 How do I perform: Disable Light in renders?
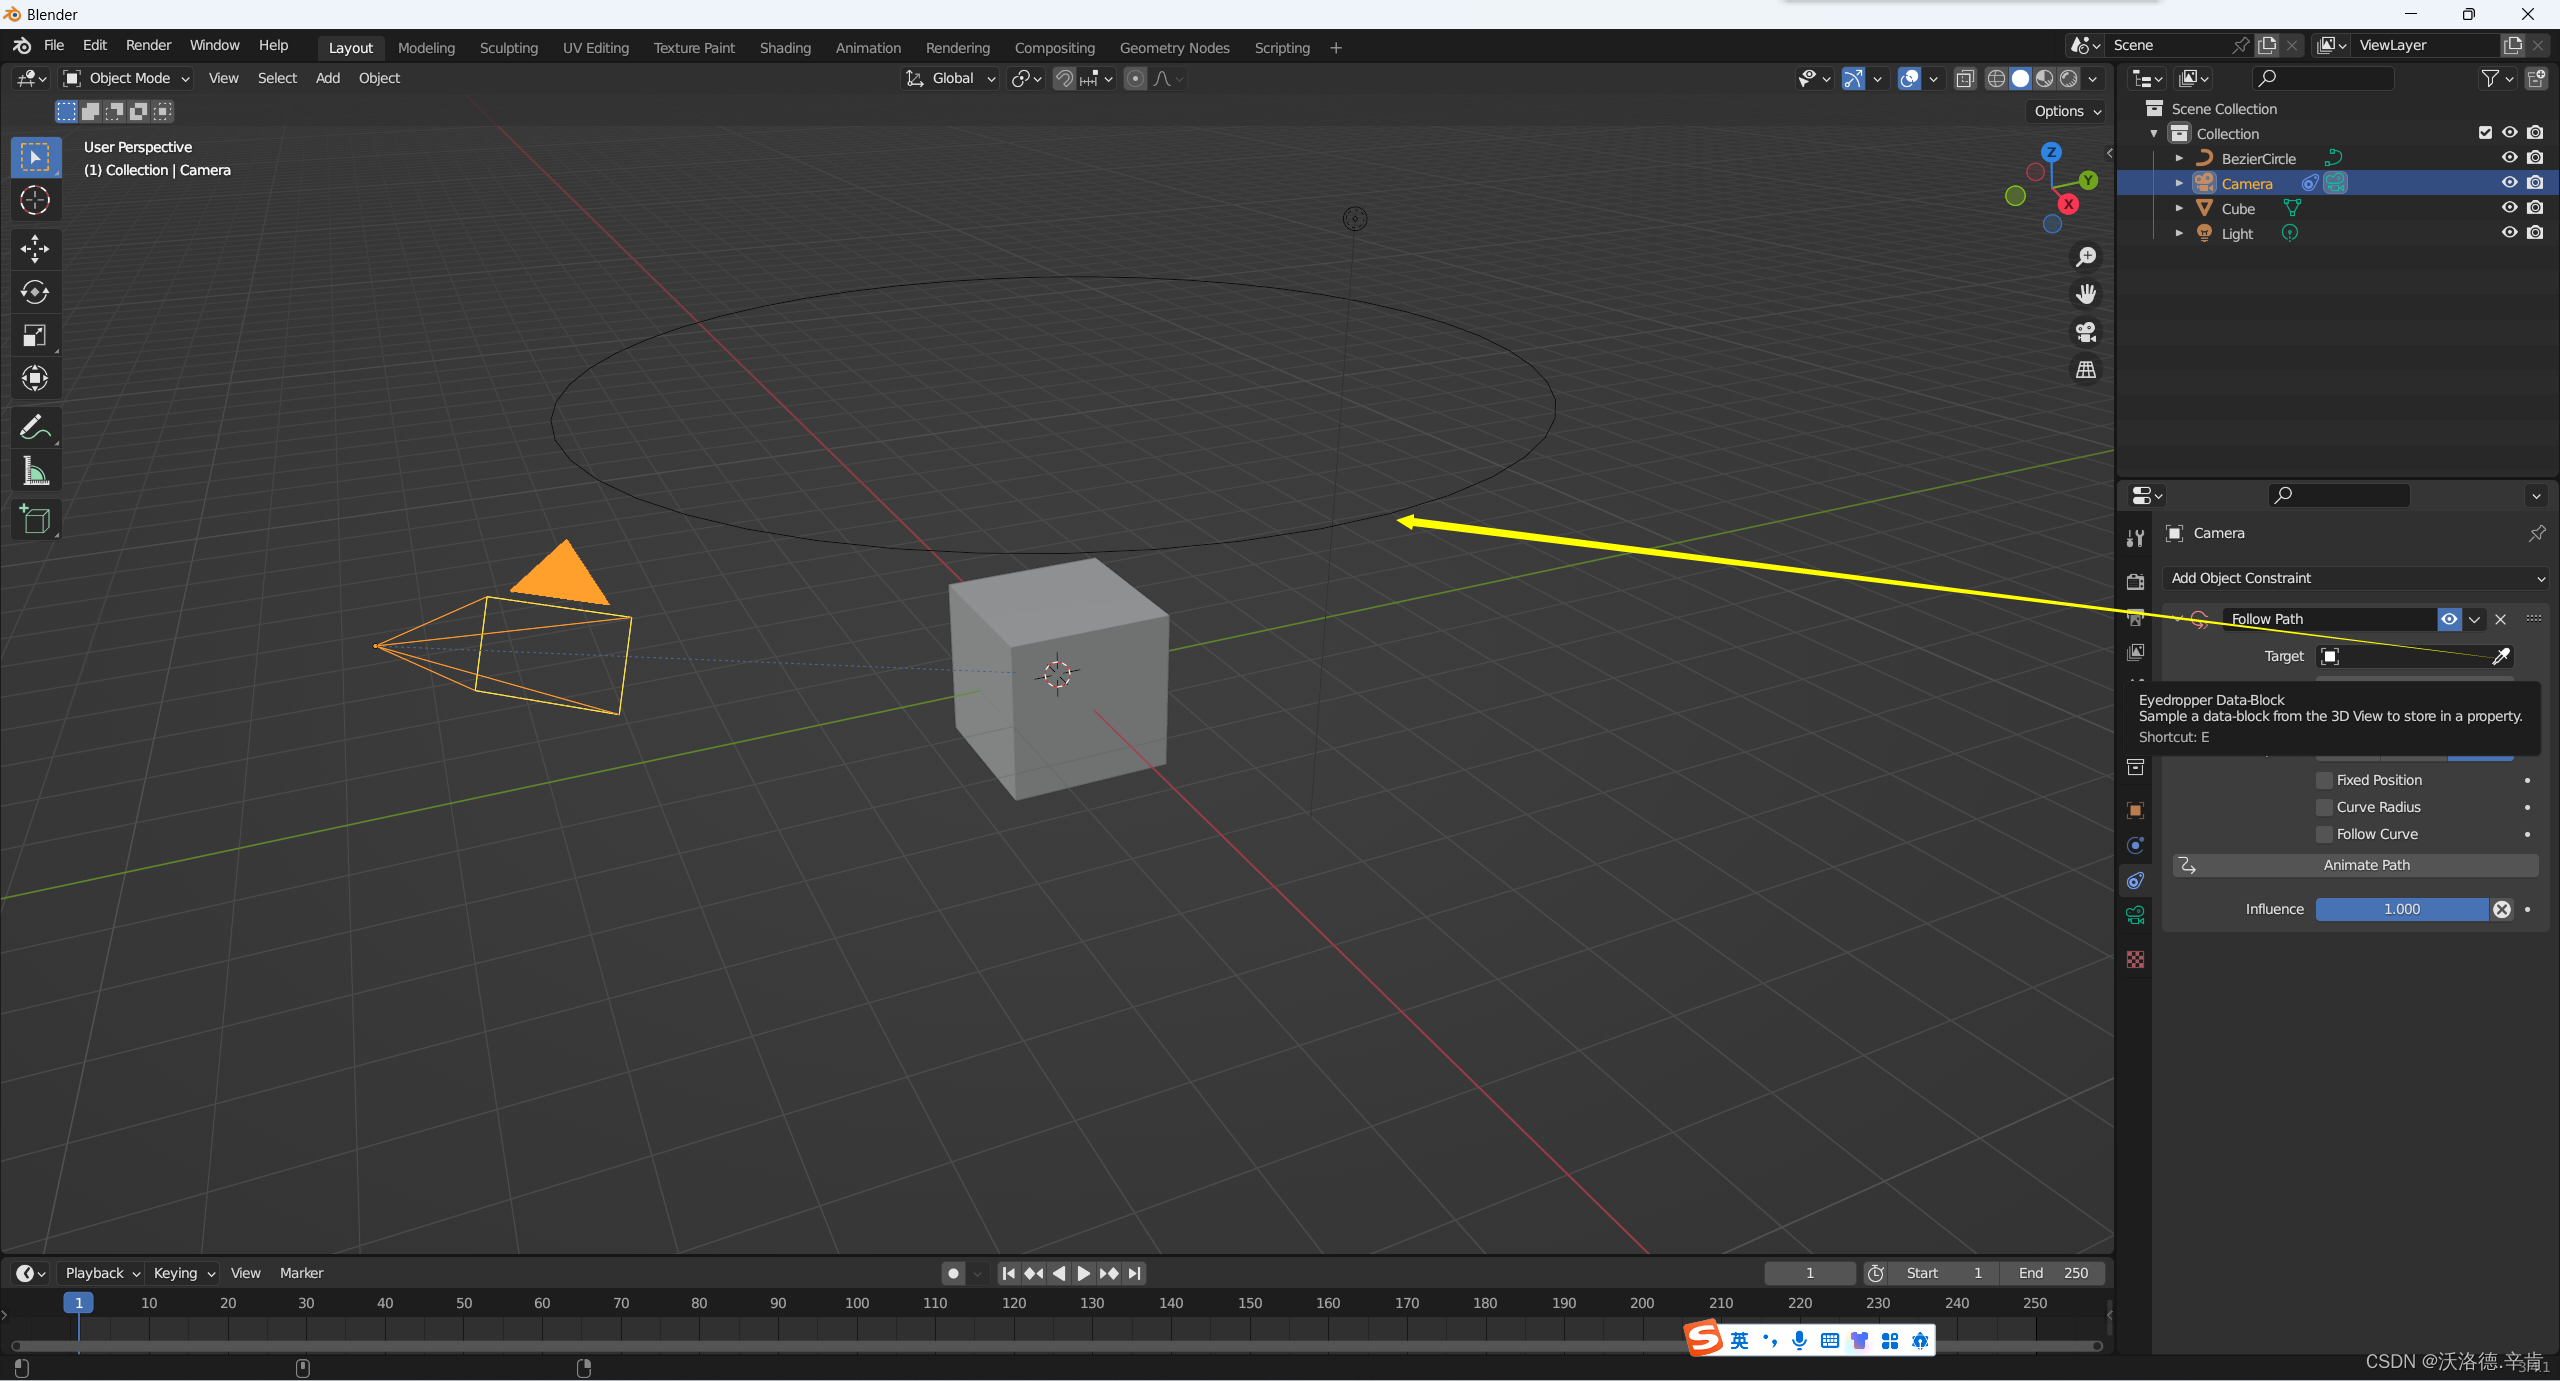click(2534, 233)
